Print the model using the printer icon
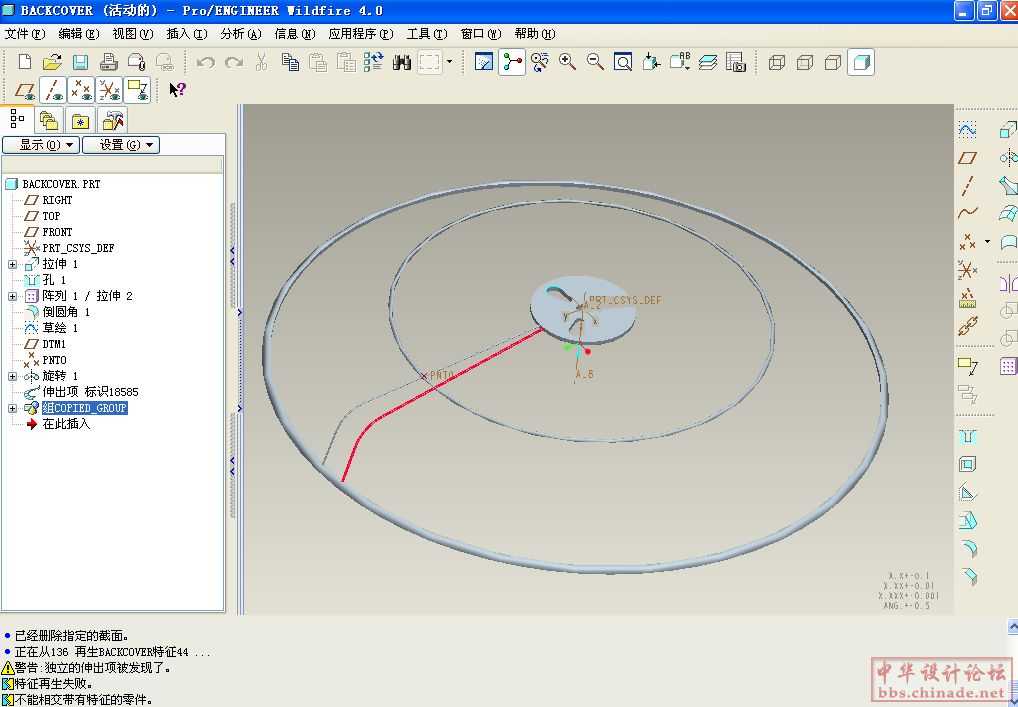Viewport: 1018px width, 707px height. pyautogui.click(x=108, y=62)
